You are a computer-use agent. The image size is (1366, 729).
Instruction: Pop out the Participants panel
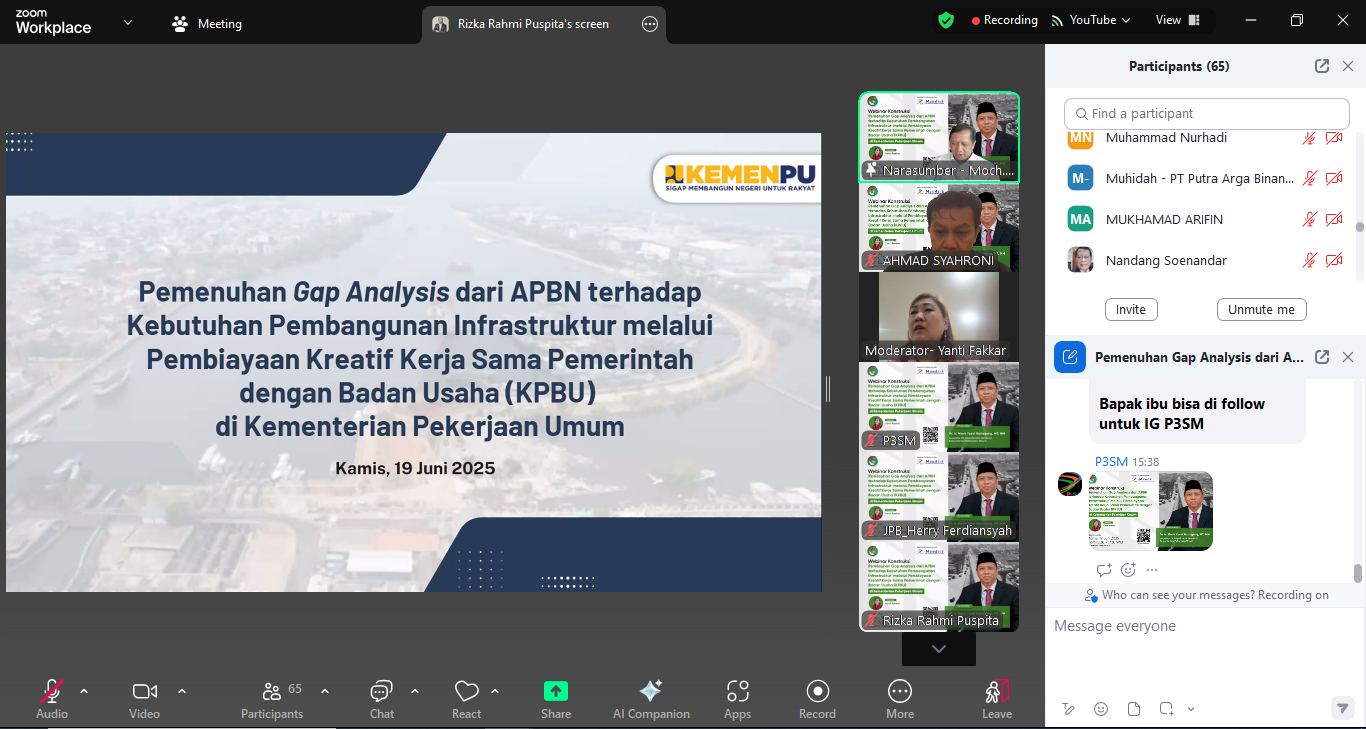click(1322, 66)
